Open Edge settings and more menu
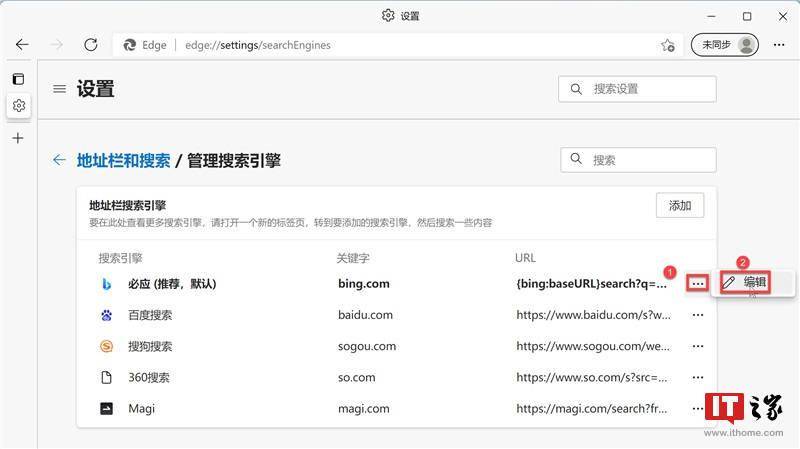The width and height of the screenshot is (800, 449). coord(779,45)
